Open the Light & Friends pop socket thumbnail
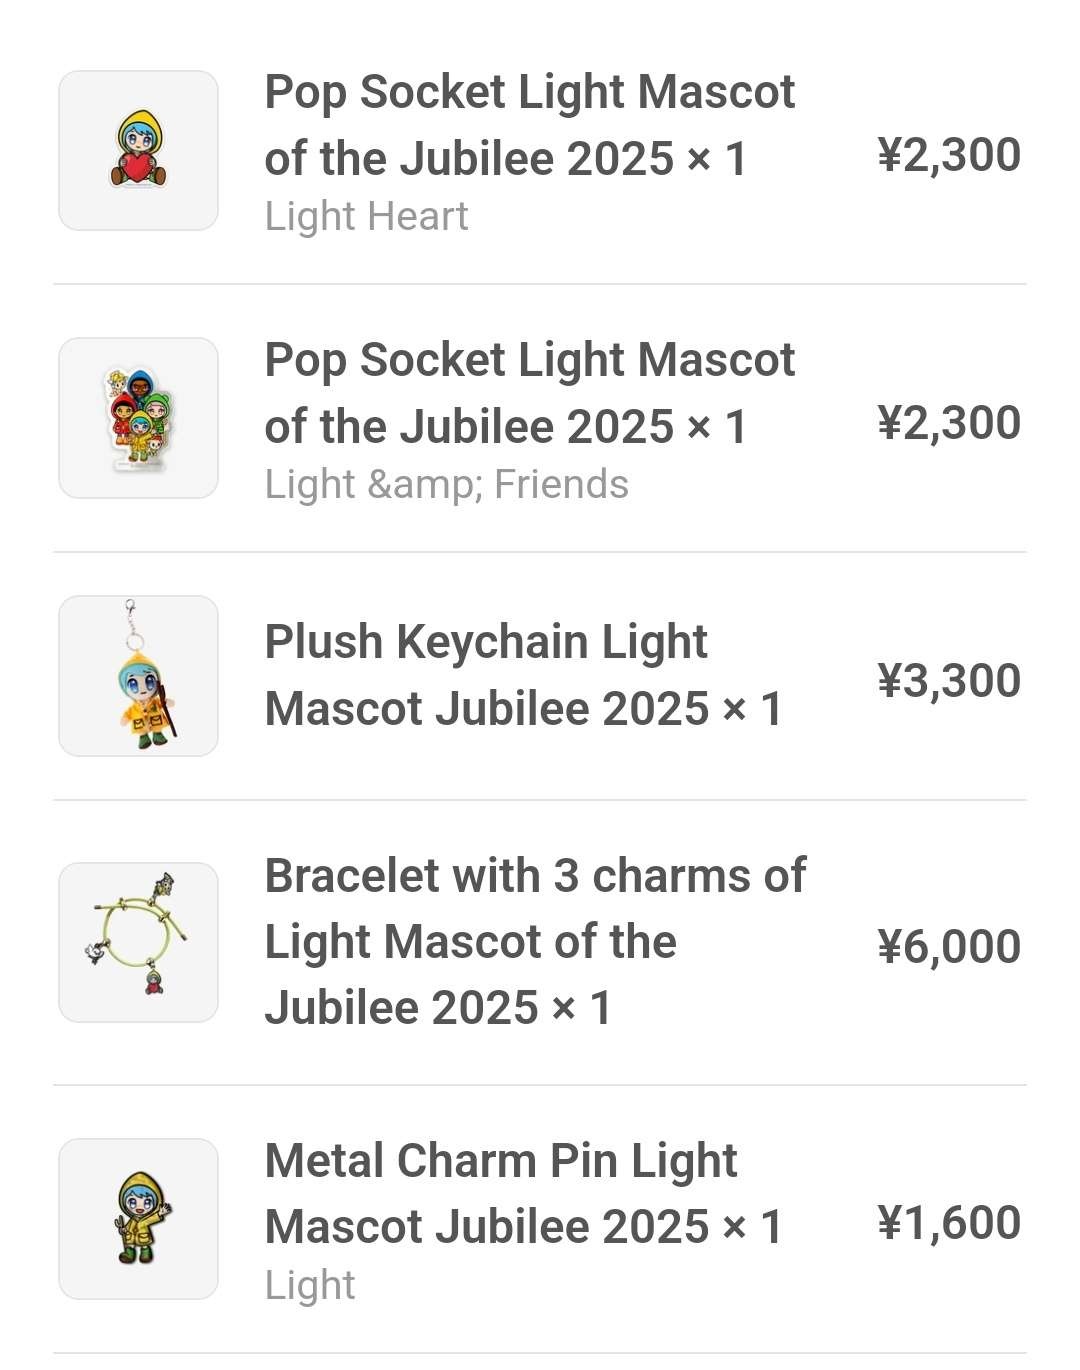 (x=138, y=418)
